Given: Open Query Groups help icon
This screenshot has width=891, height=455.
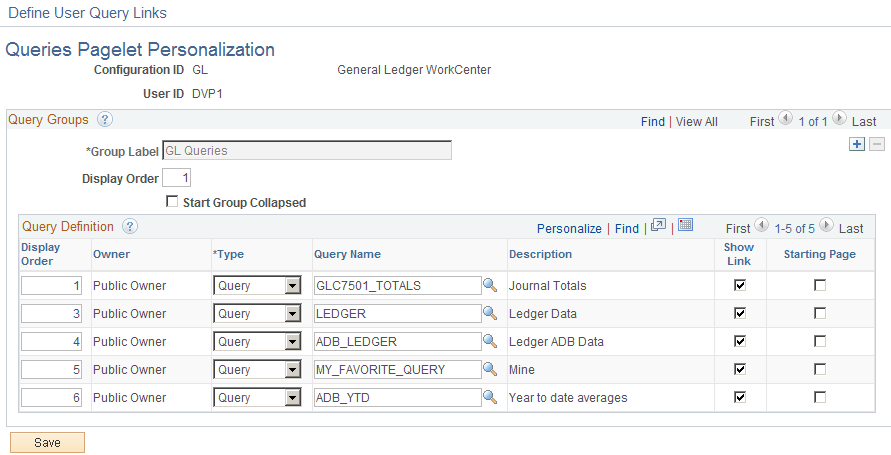Looking at the screenshot, I should pos(105,119).
